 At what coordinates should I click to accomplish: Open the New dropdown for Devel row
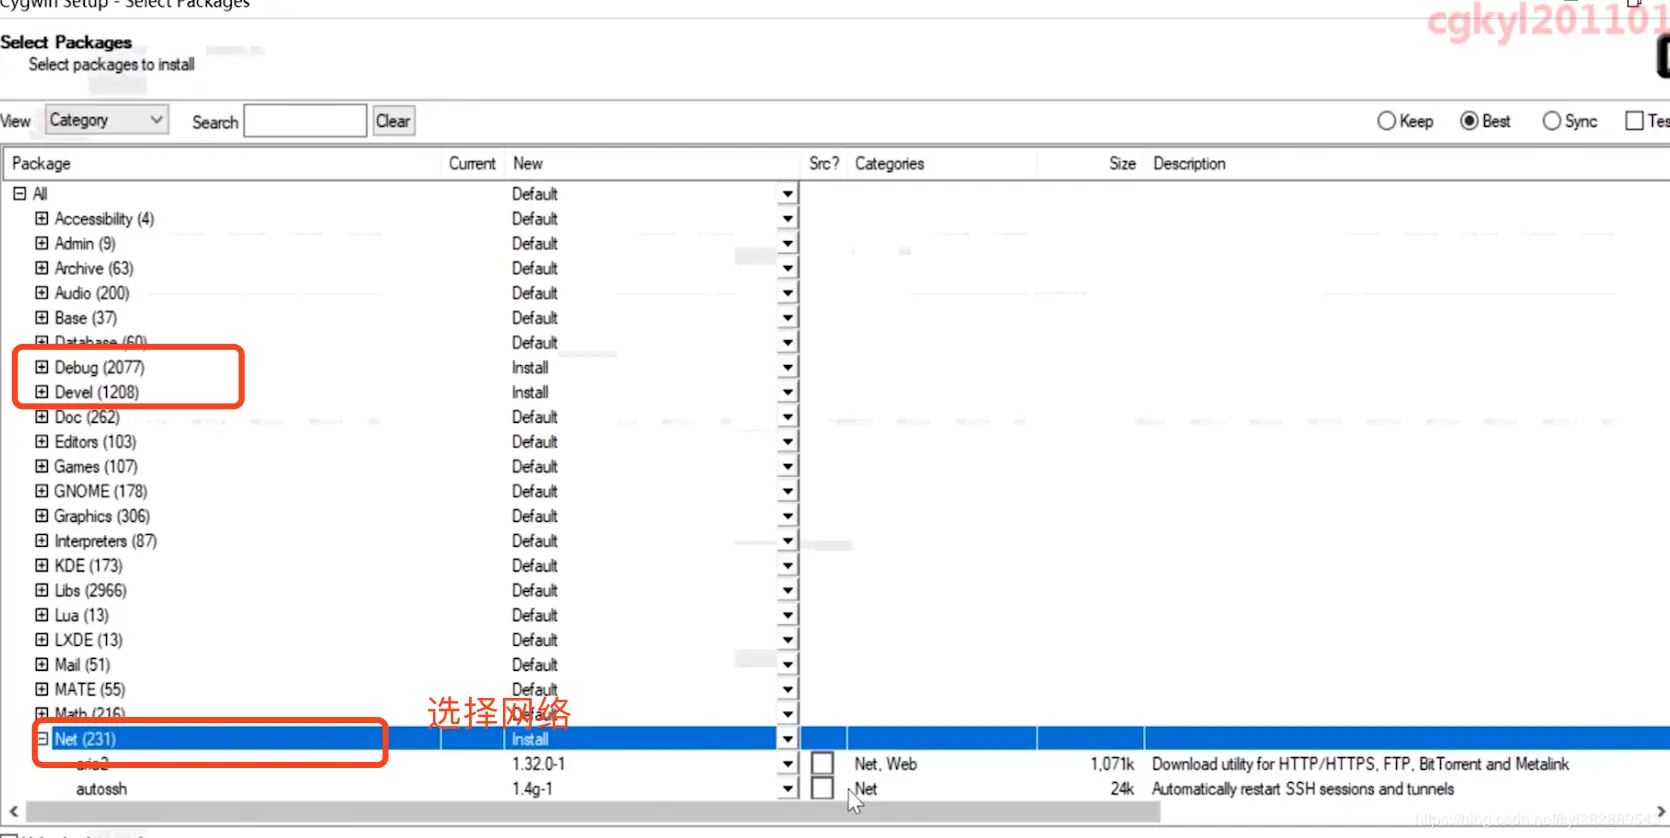pyautogui.click(x=788, y=393)
